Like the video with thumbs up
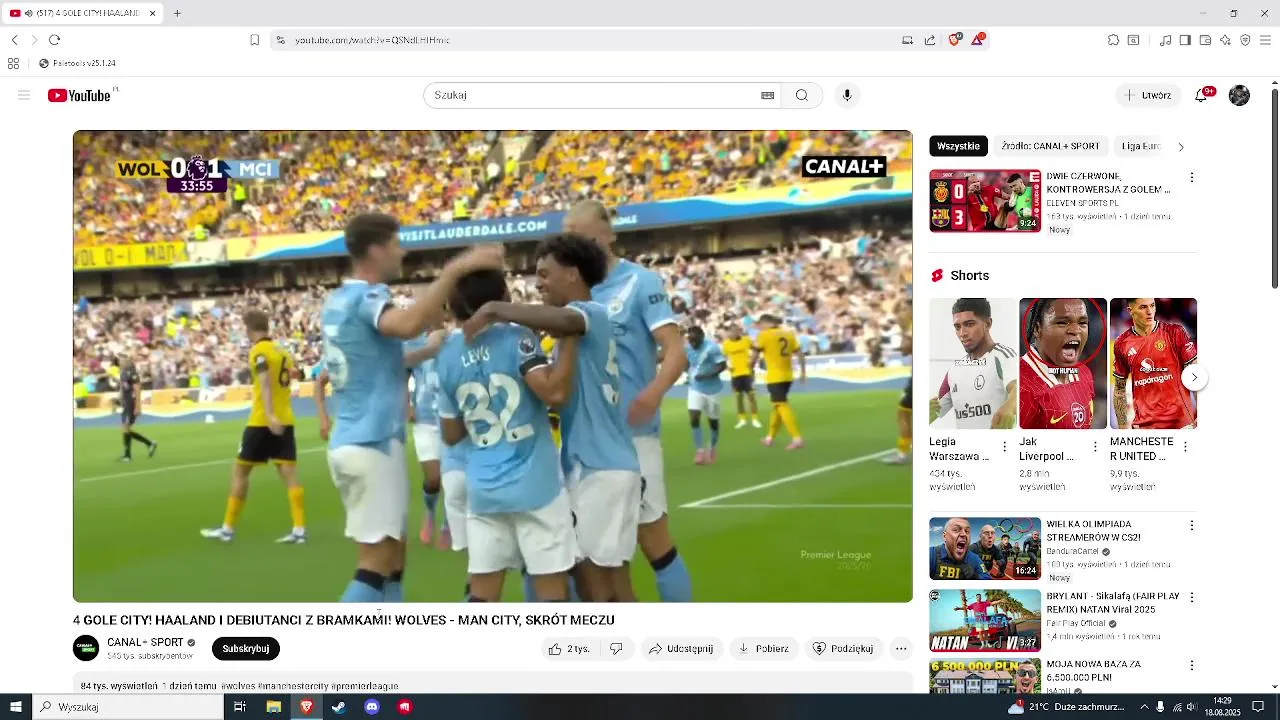Viewport: 1280px width, 720px height. [569, 648]
